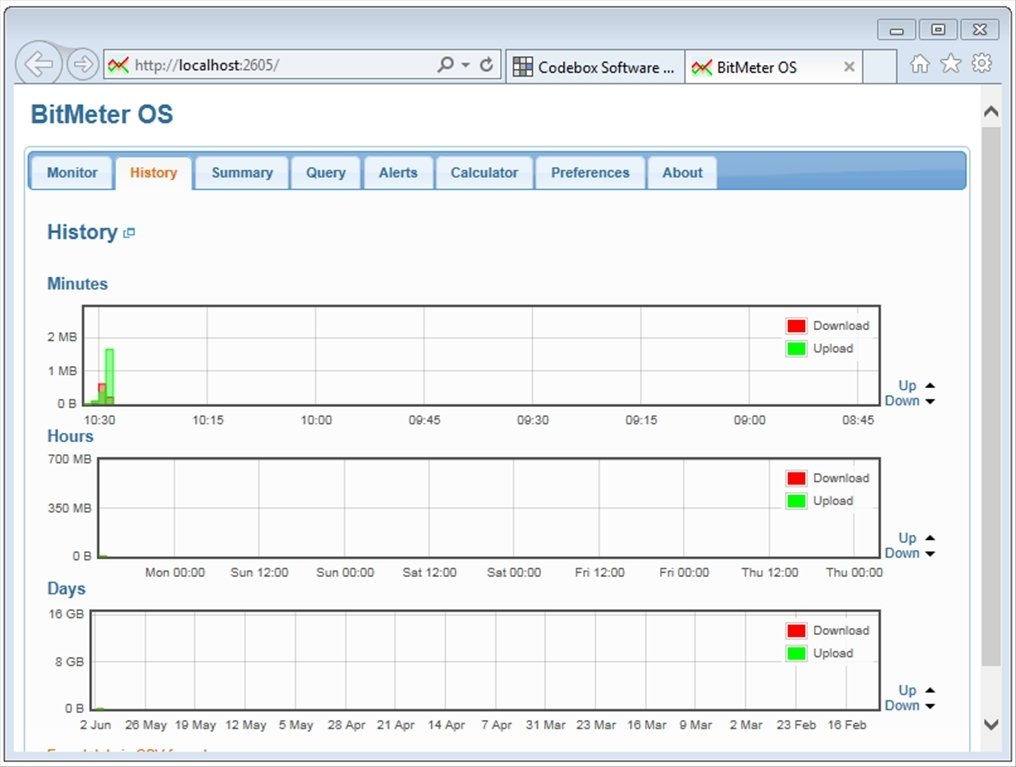The width and height of the screenshot is (1016, 767).
Task: Open the address bar dropdown arrow
Action: (x=465, y=65)
